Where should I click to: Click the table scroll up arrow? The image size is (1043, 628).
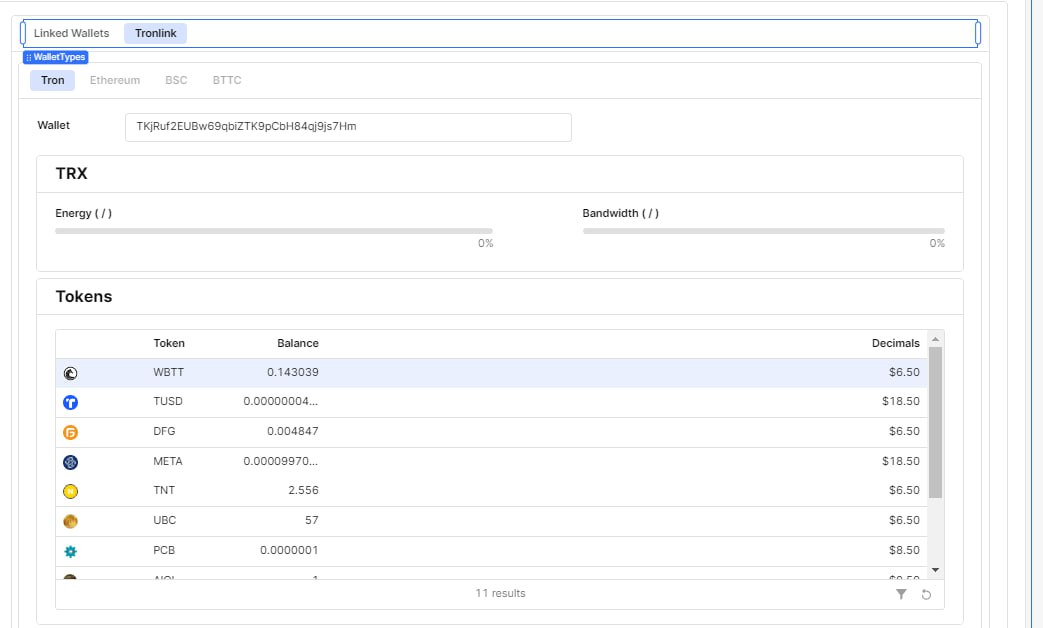click(935, 339)
